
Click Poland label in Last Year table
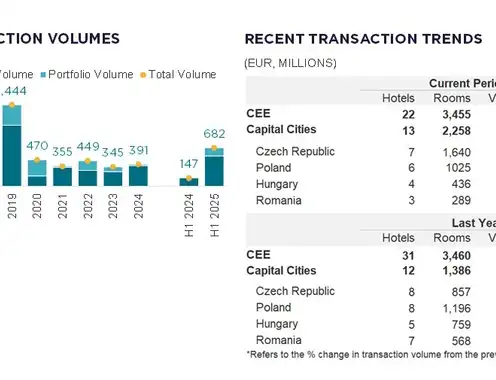point(274,307)
